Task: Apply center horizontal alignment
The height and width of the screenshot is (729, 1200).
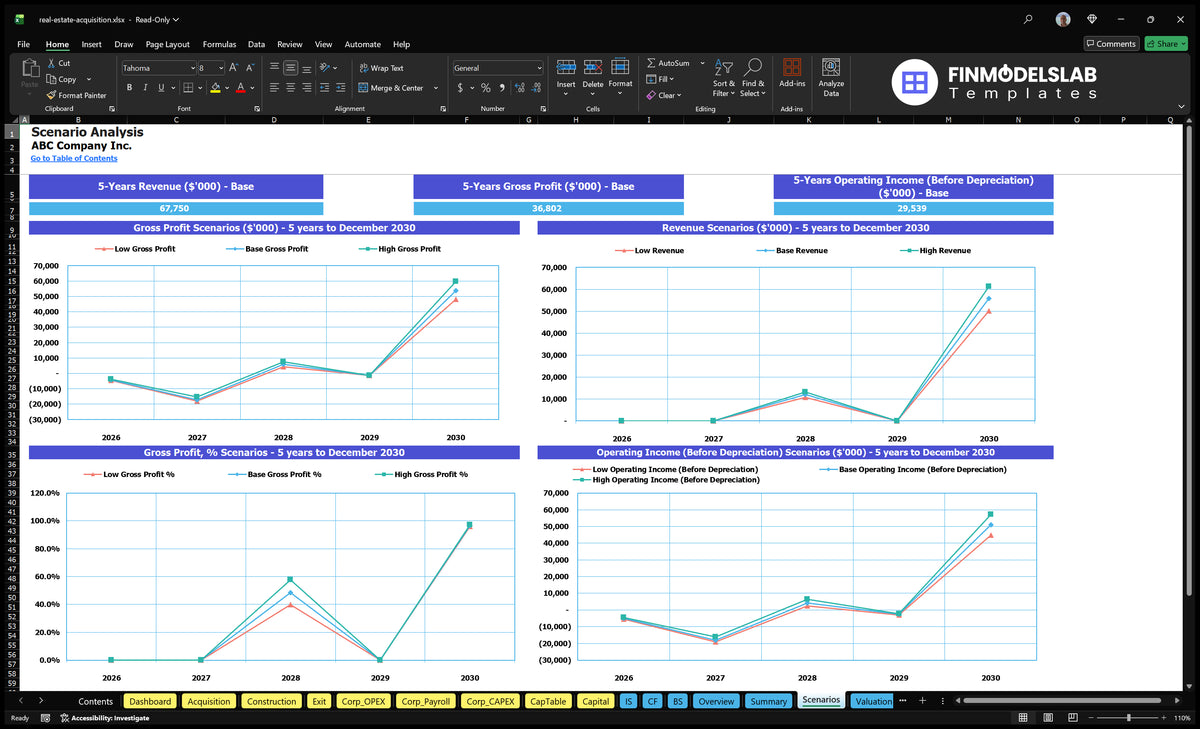Action: tap(291, 88)
